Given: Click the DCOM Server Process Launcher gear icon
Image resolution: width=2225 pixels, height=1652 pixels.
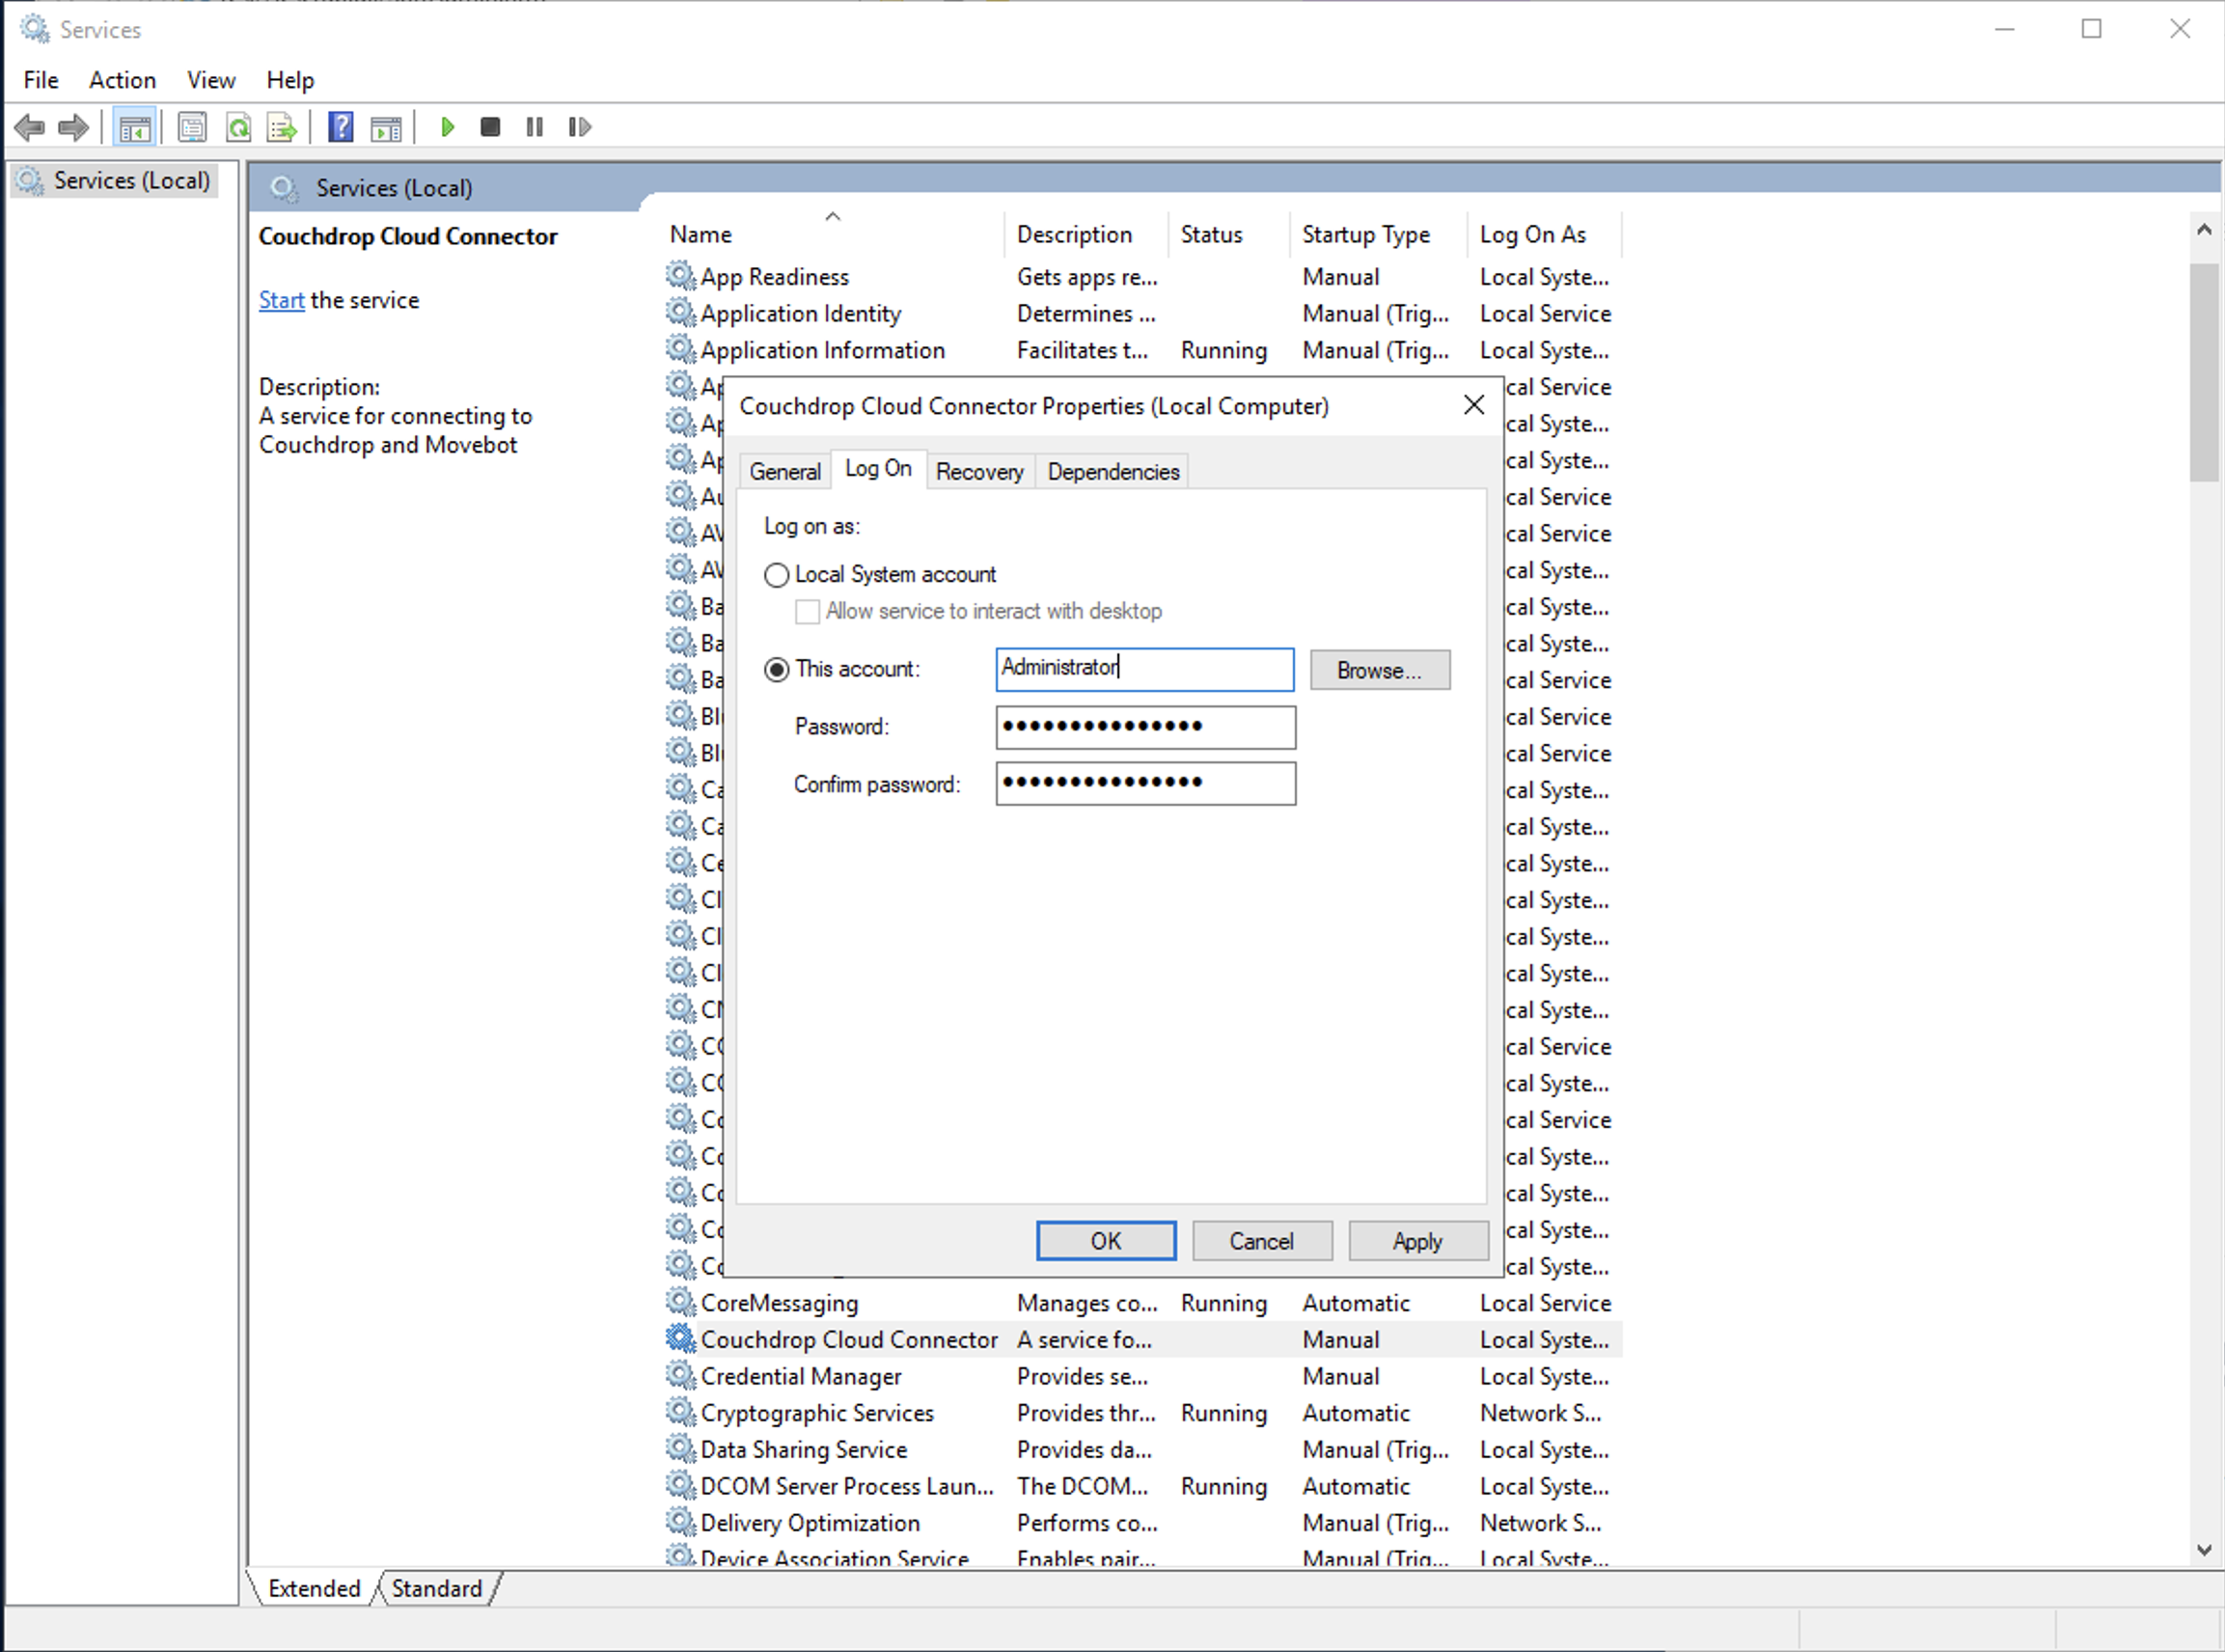Looking at the screenshot, I should coord(681,1485).
